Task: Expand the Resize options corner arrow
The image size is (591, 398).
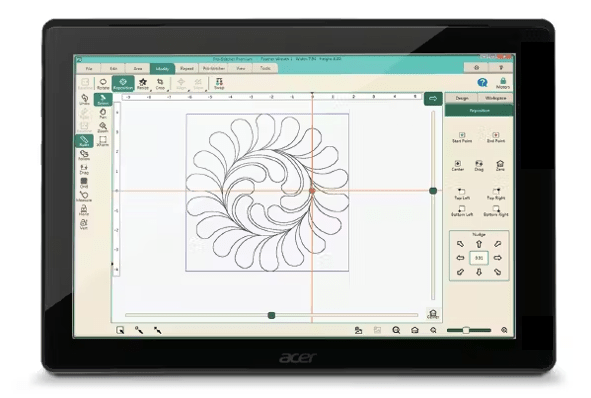Action: 150,91
